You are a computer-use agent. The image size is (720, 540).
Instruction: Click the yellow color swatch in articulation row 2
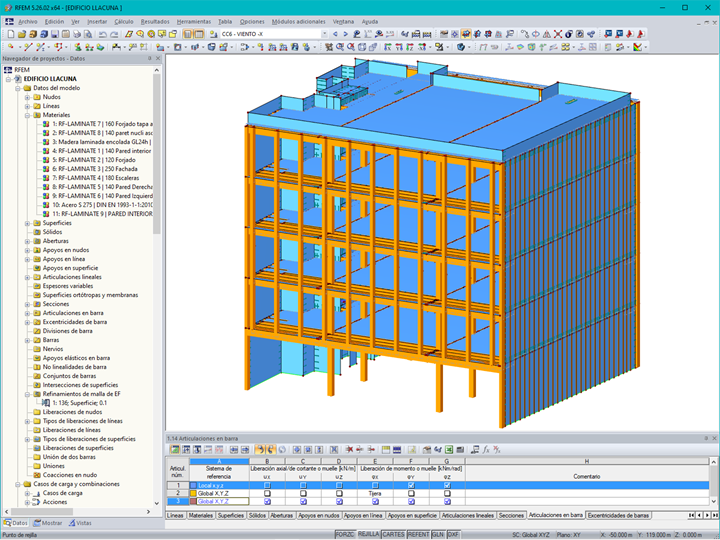(193, 494)
